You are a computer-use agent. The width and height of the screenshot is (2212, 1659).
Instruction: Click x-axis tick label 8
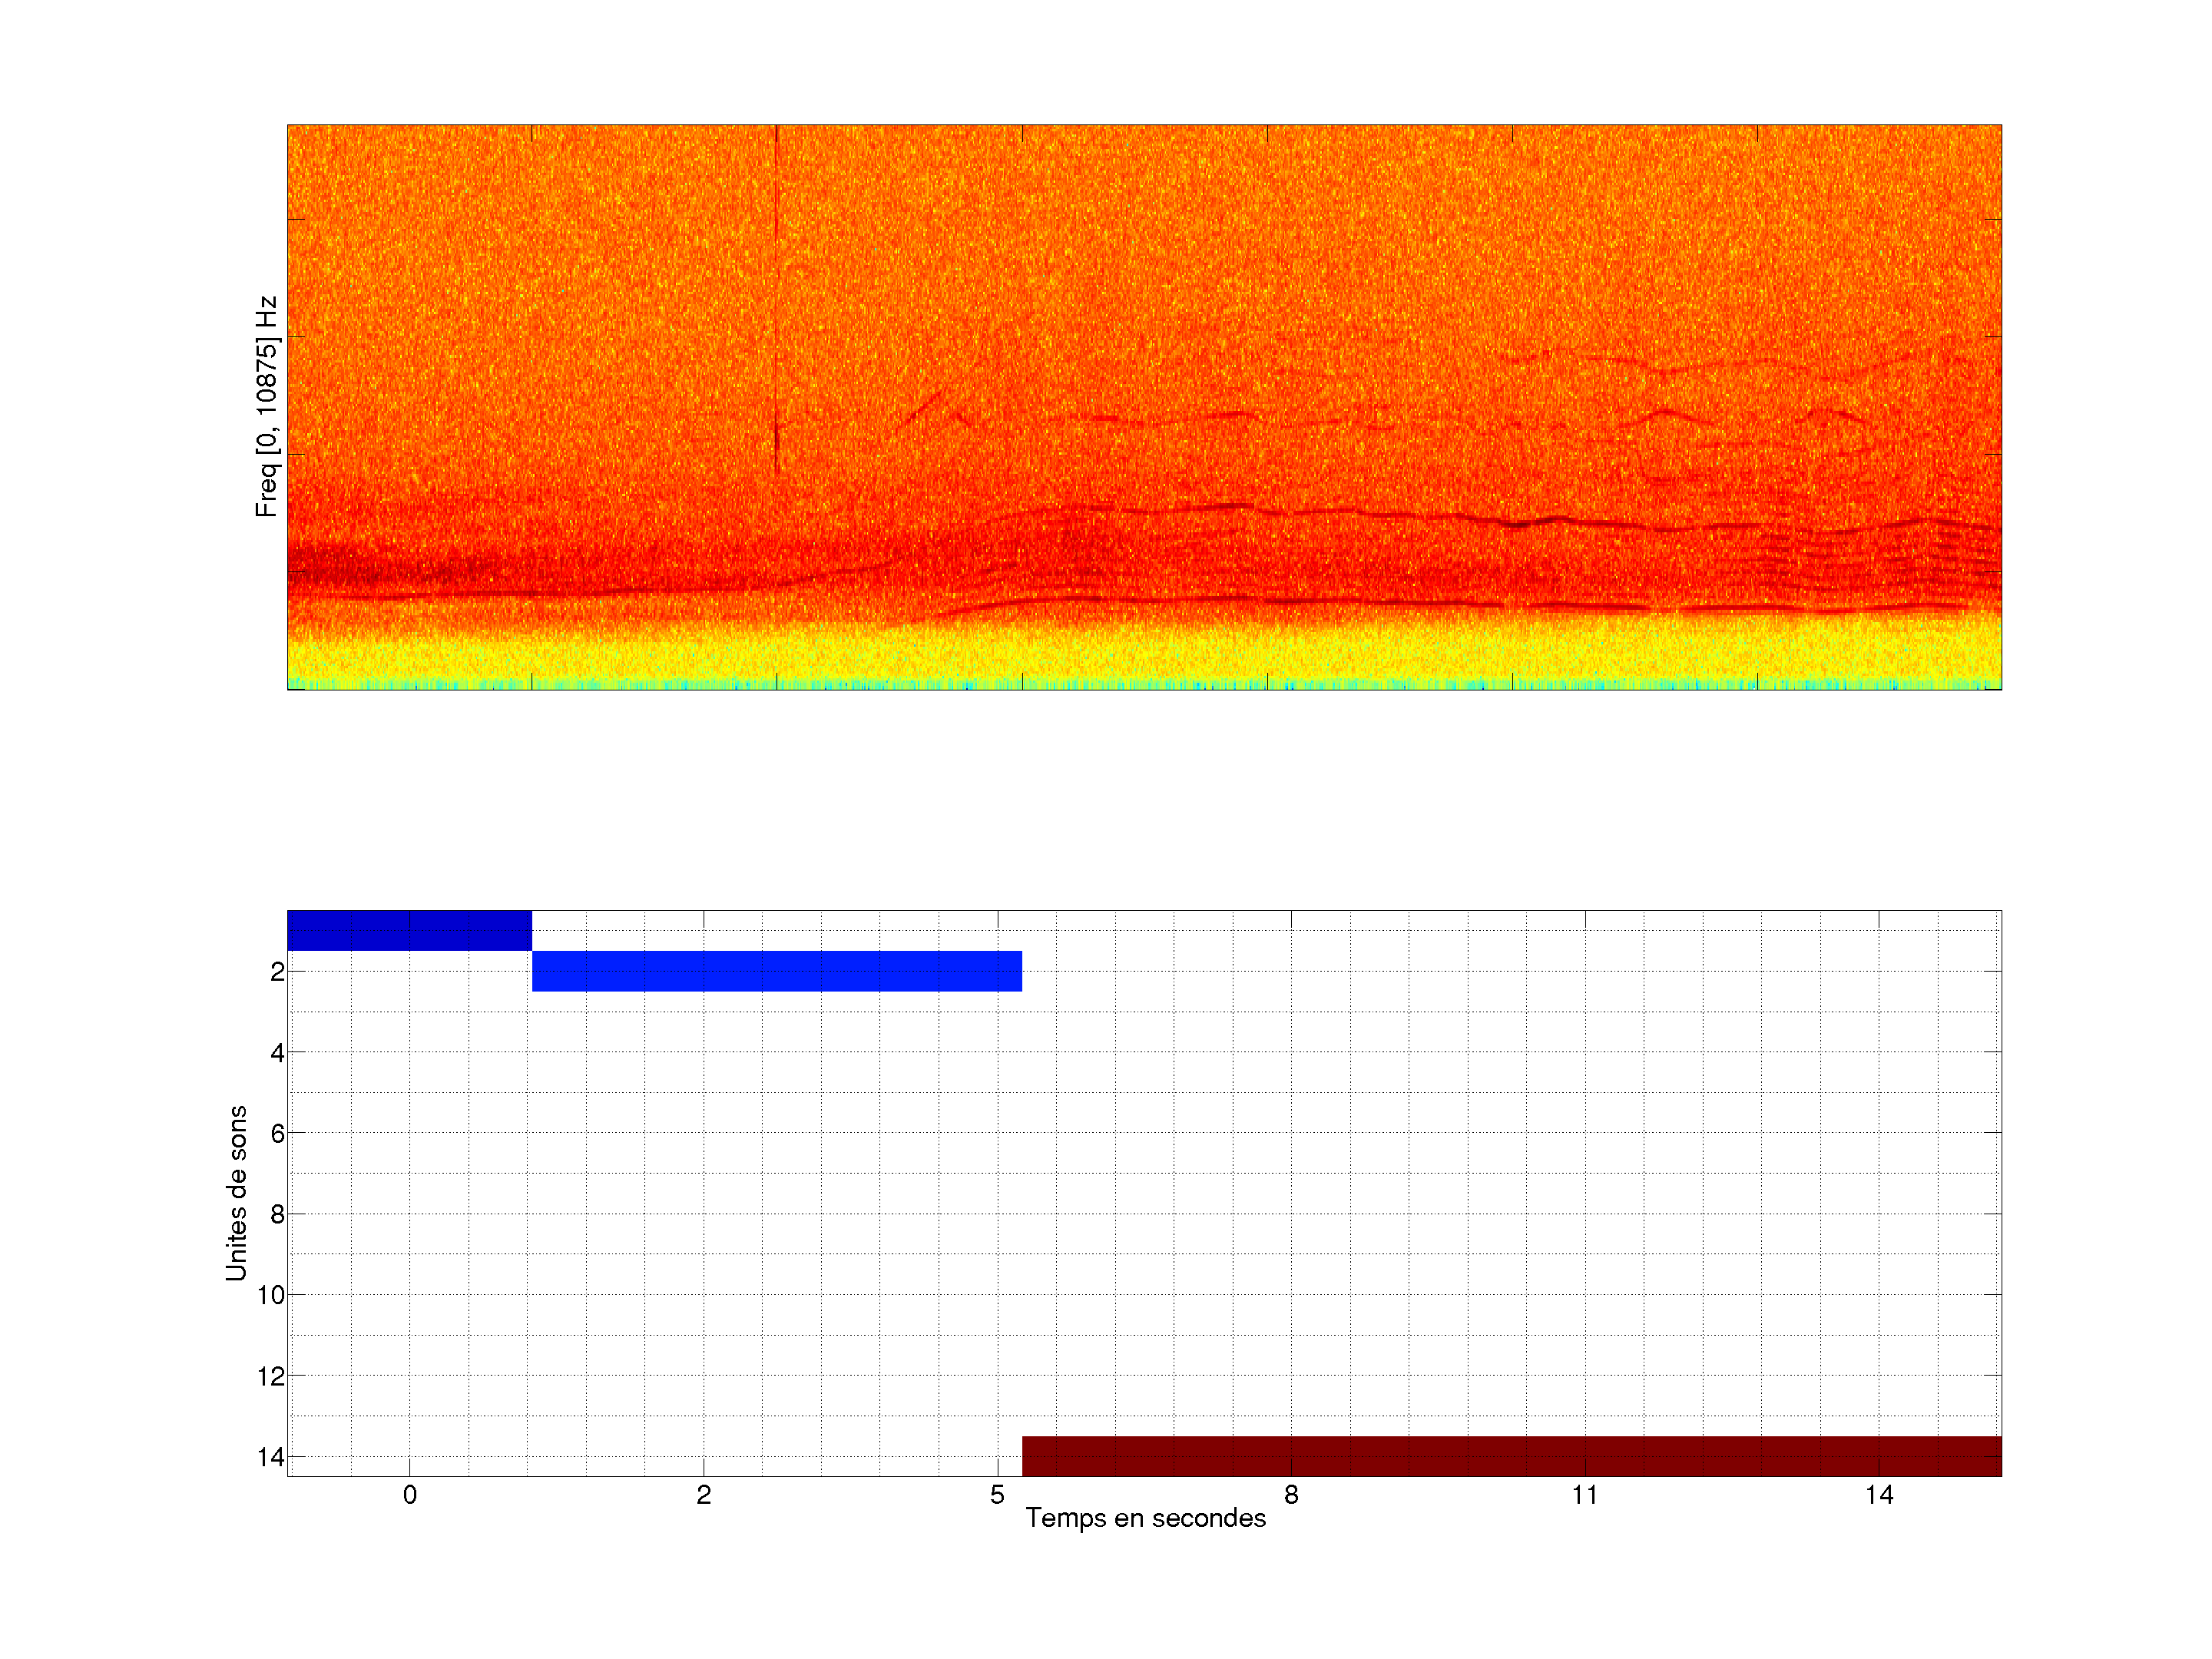pos(1291,1495)
